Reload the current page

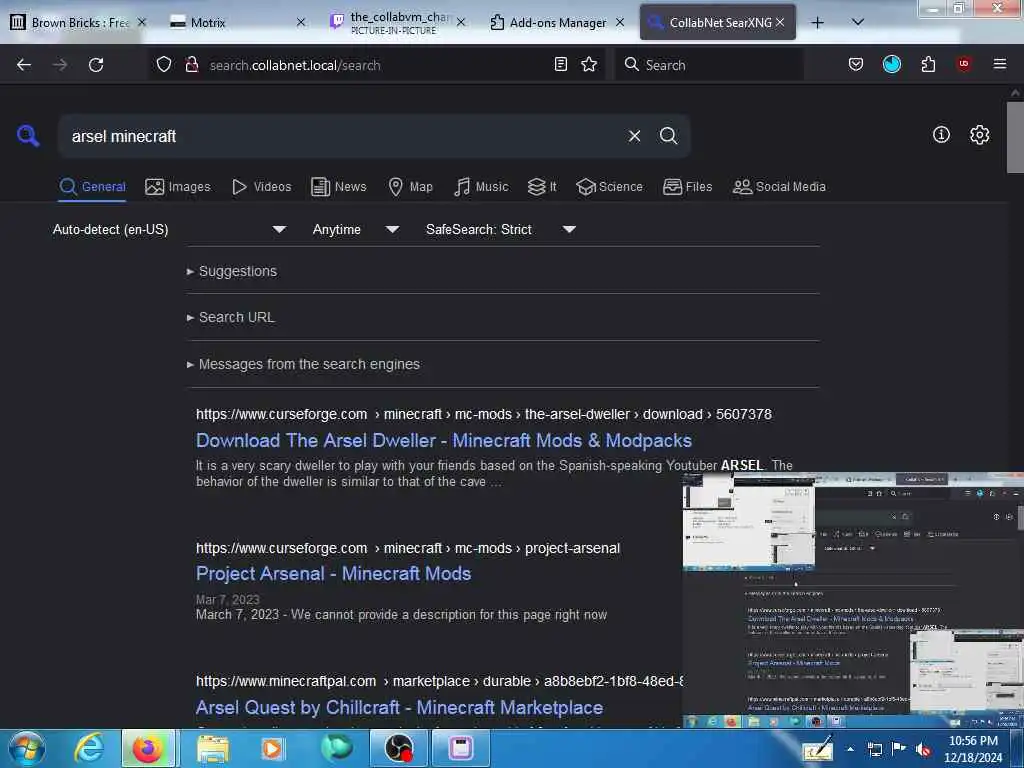(96, 65)
